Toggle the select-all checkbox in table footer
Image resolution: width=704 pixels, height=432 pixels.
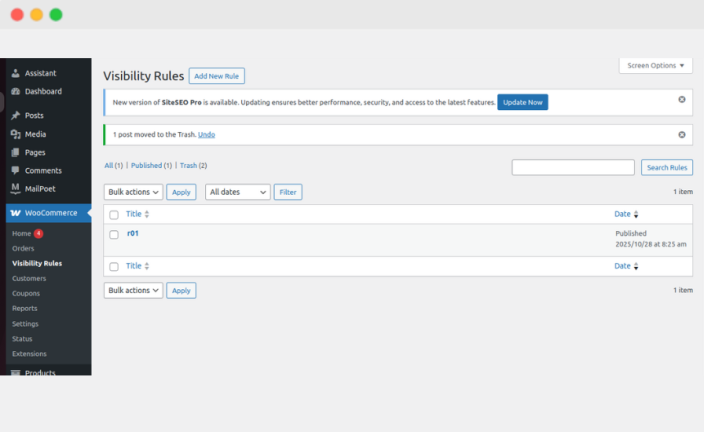coord(114,266)
